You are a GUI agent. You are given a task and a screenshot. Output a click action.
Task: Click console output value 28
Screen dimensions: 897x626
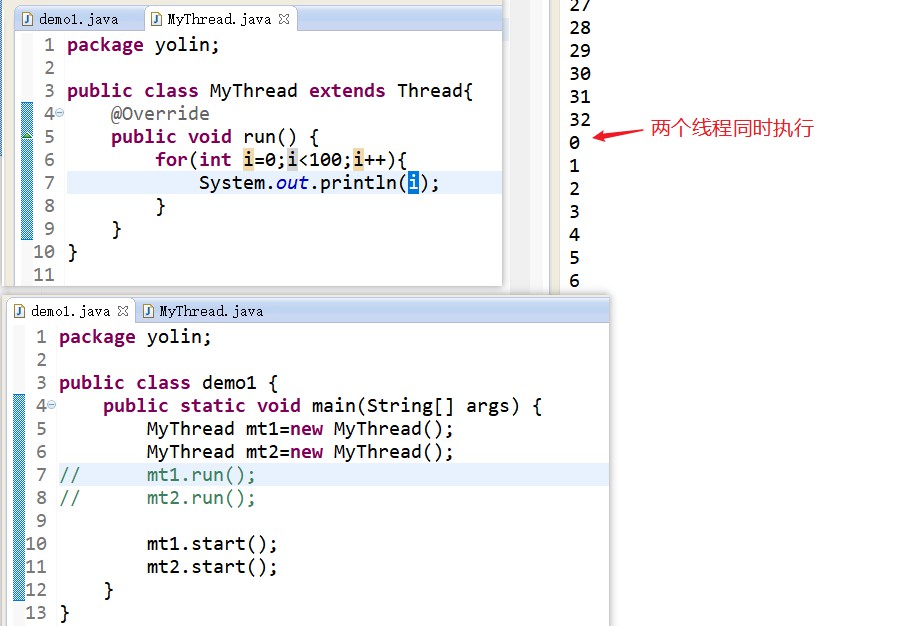pyautogui.click(x=580, y=27)
